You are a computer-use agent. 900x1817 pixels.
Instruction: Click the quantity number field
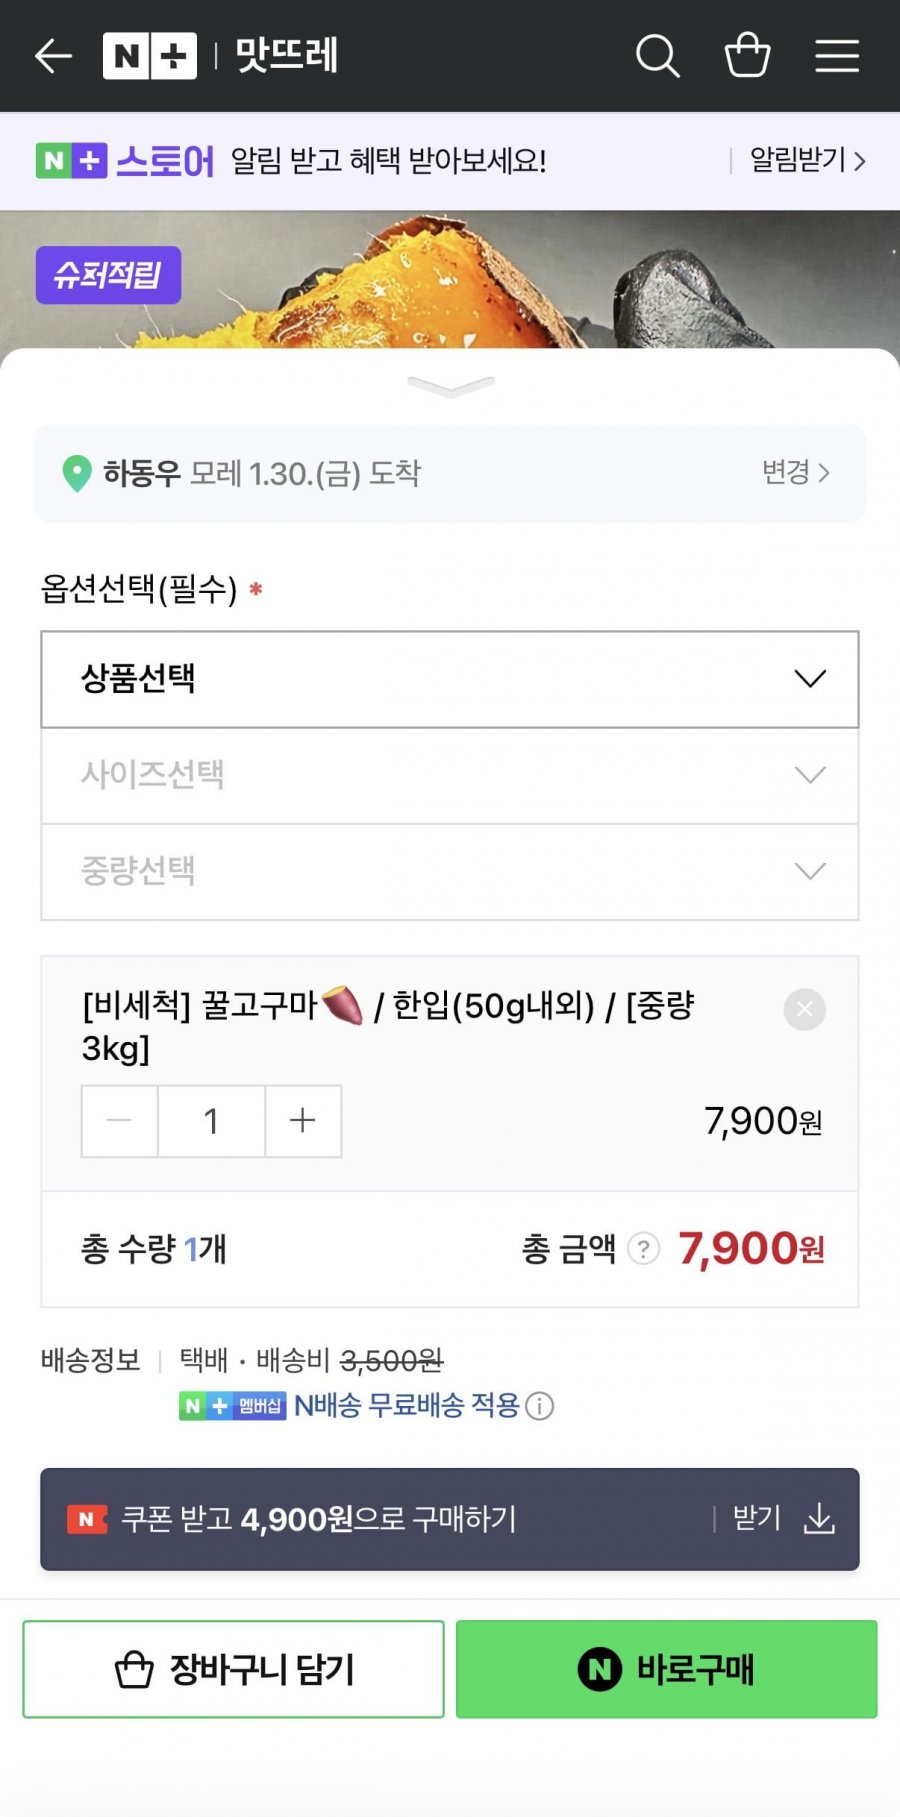[x=211, y=1121]
